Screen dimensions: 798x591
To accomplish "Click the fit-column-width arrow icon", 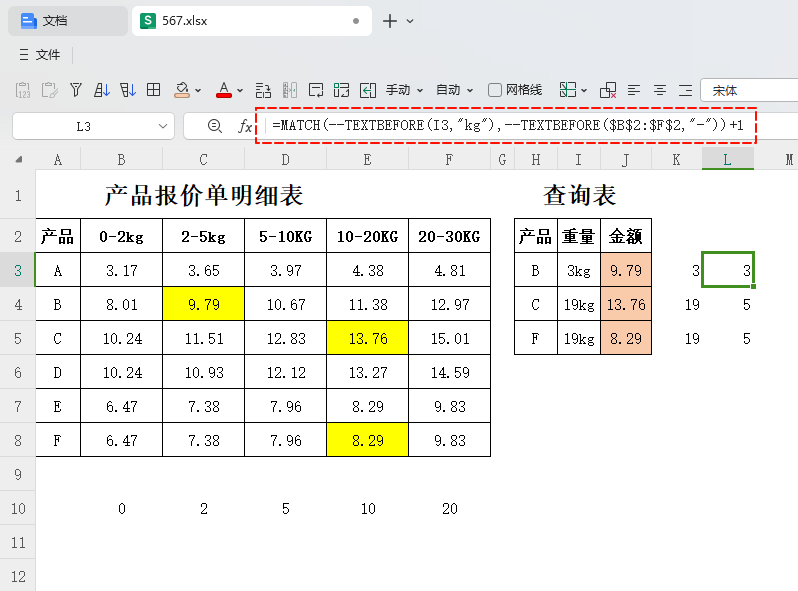I will (367, 90).
